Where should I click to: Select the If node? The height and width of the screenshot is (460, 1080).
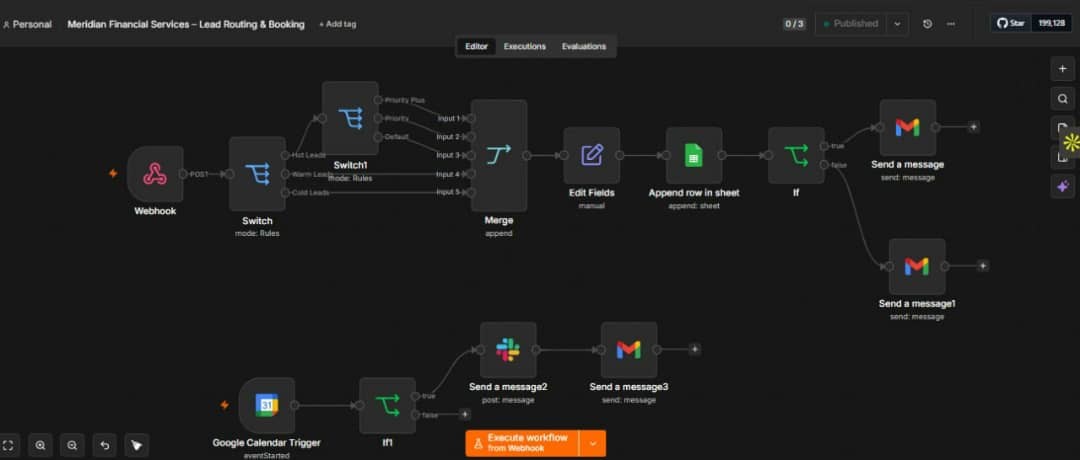click(x=796, y=156)
